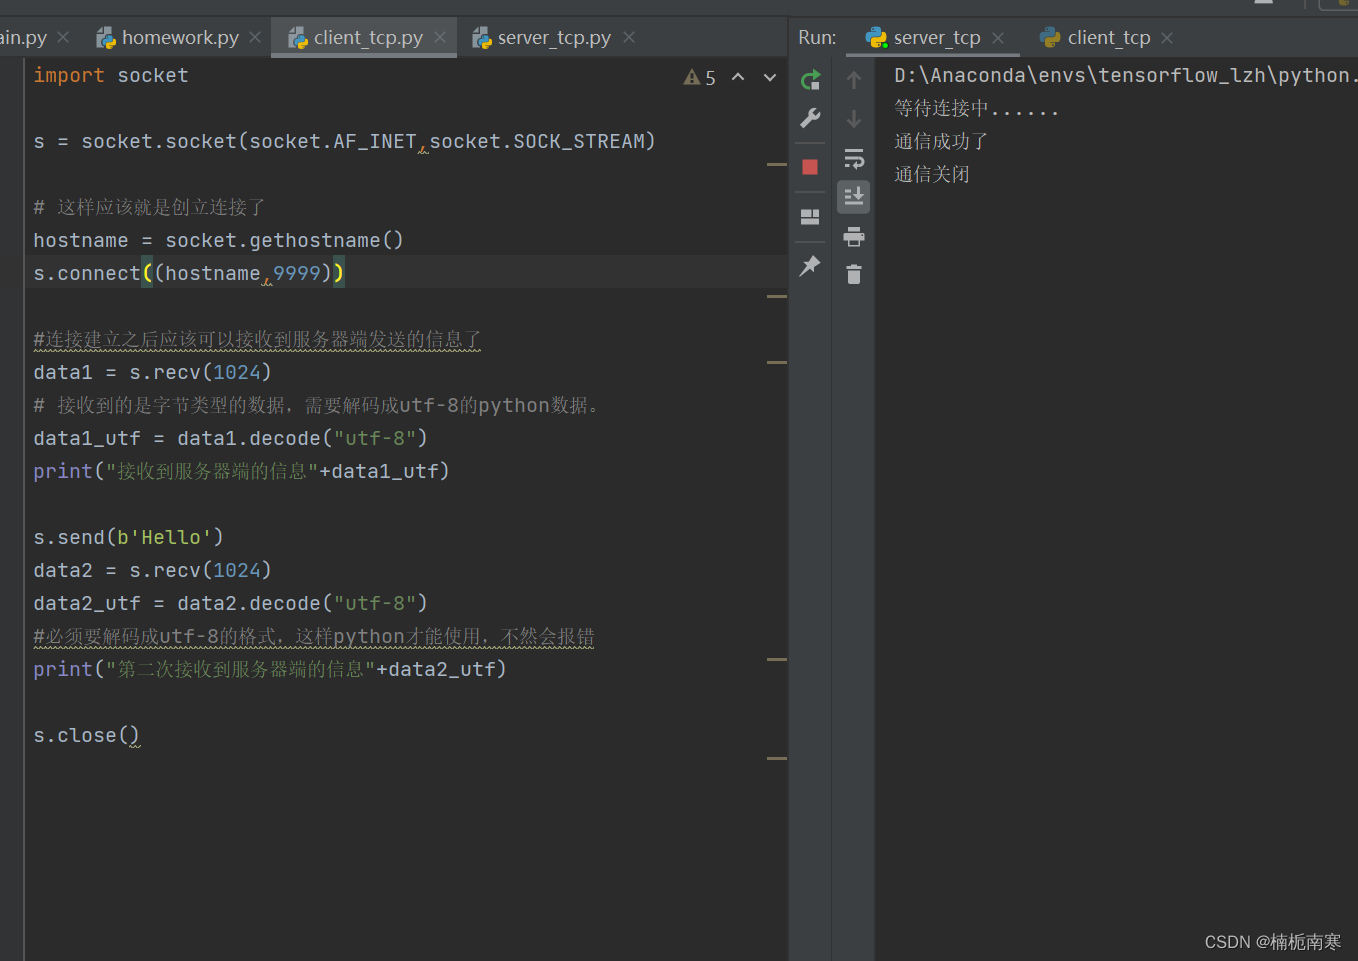Jump to previous highlighted error arrow
Viewport: 1358px width, 961px height.
pos(738,77)
